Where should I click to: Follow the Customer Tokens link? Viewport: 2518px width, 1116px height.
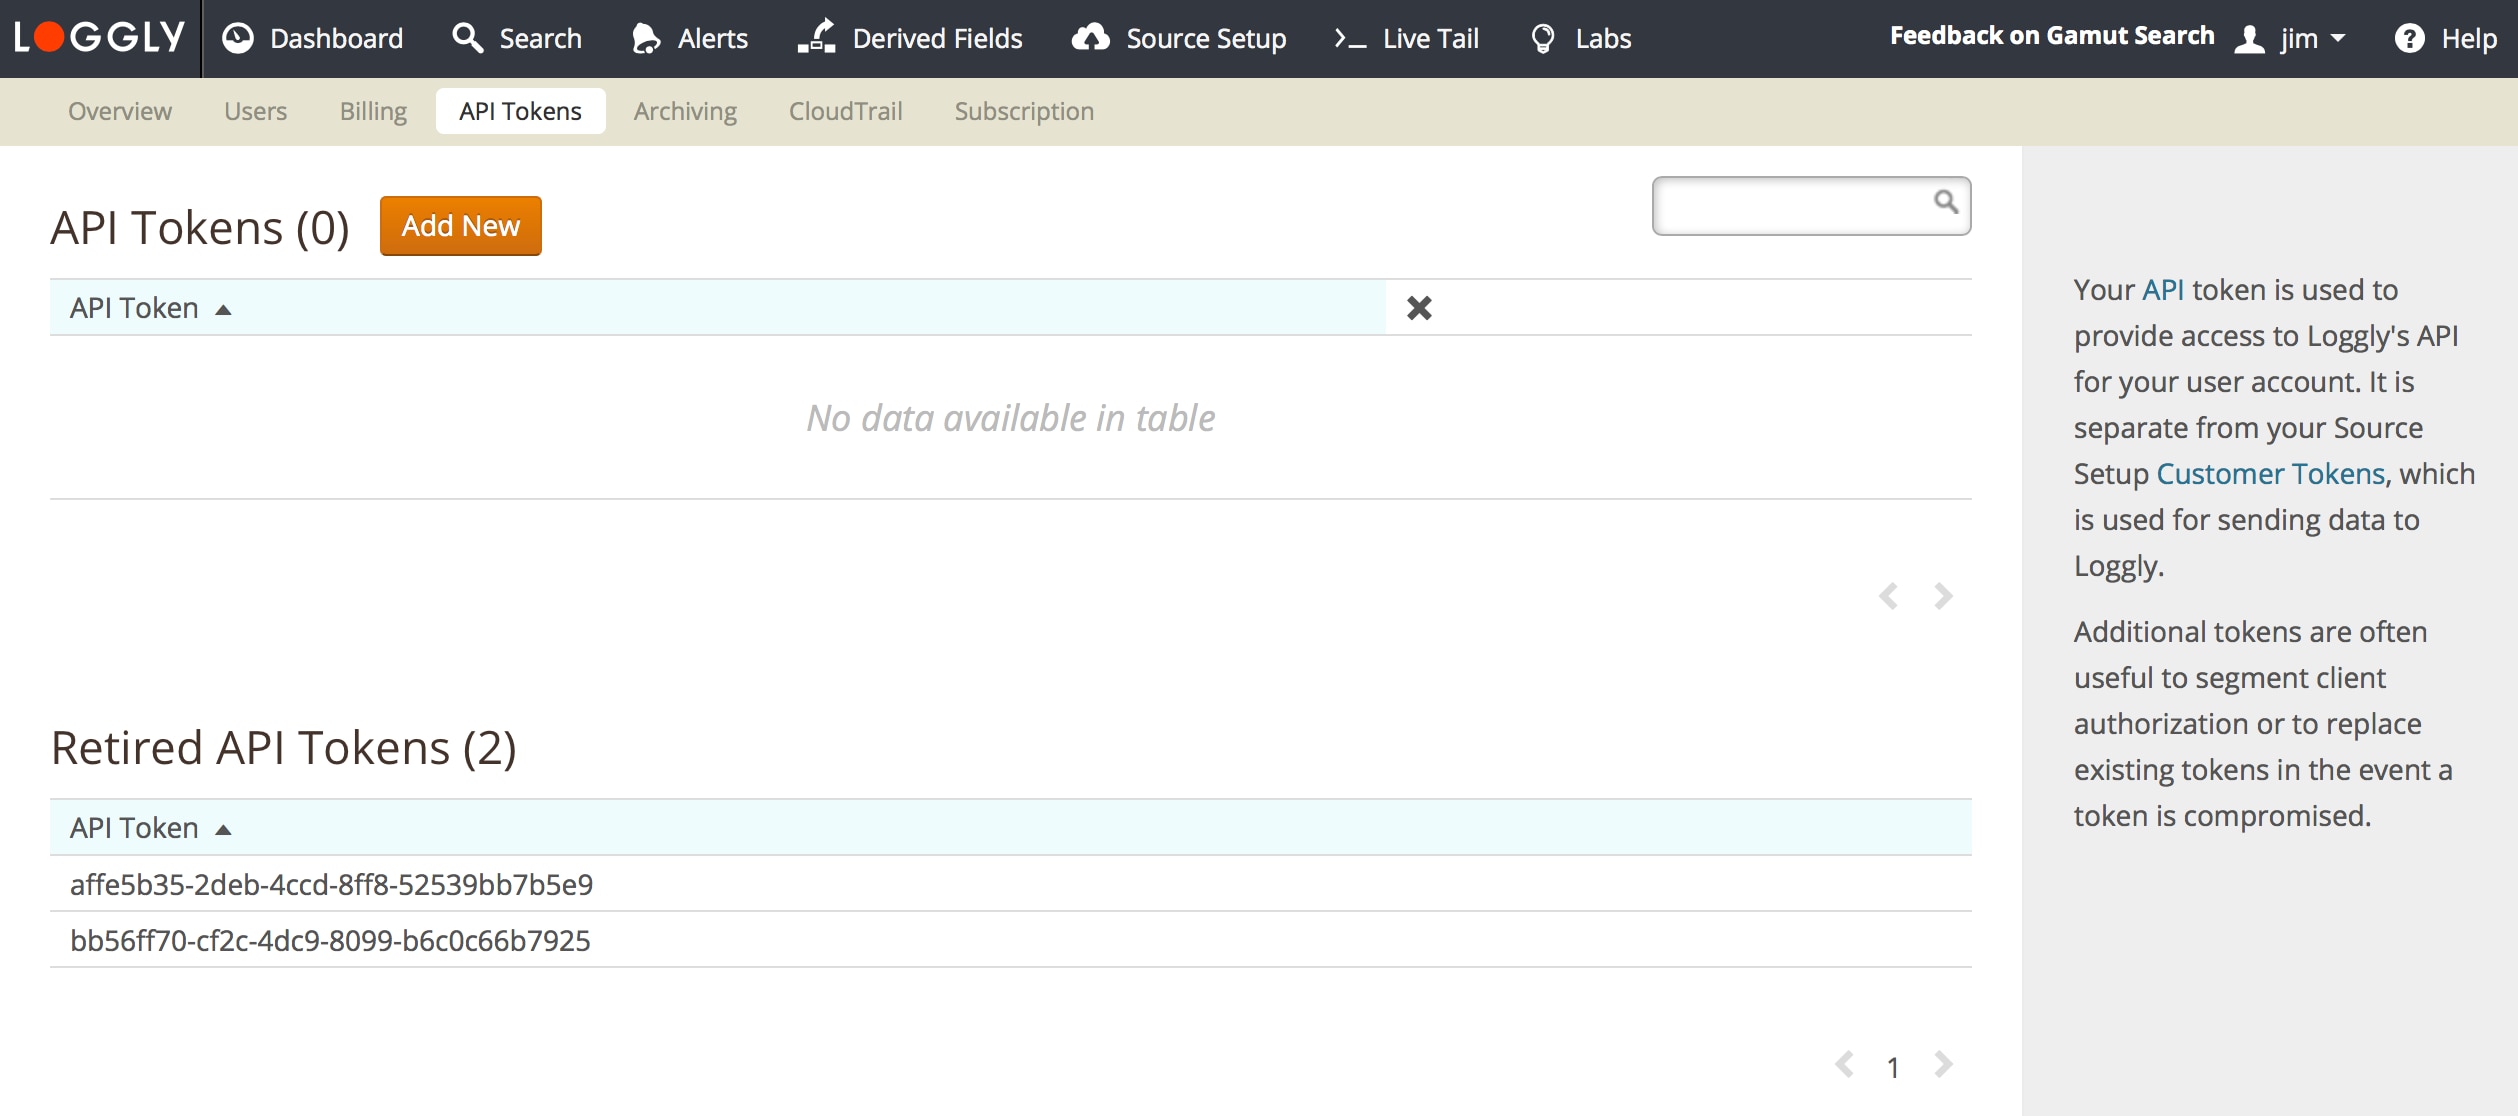click(2270, 474)
